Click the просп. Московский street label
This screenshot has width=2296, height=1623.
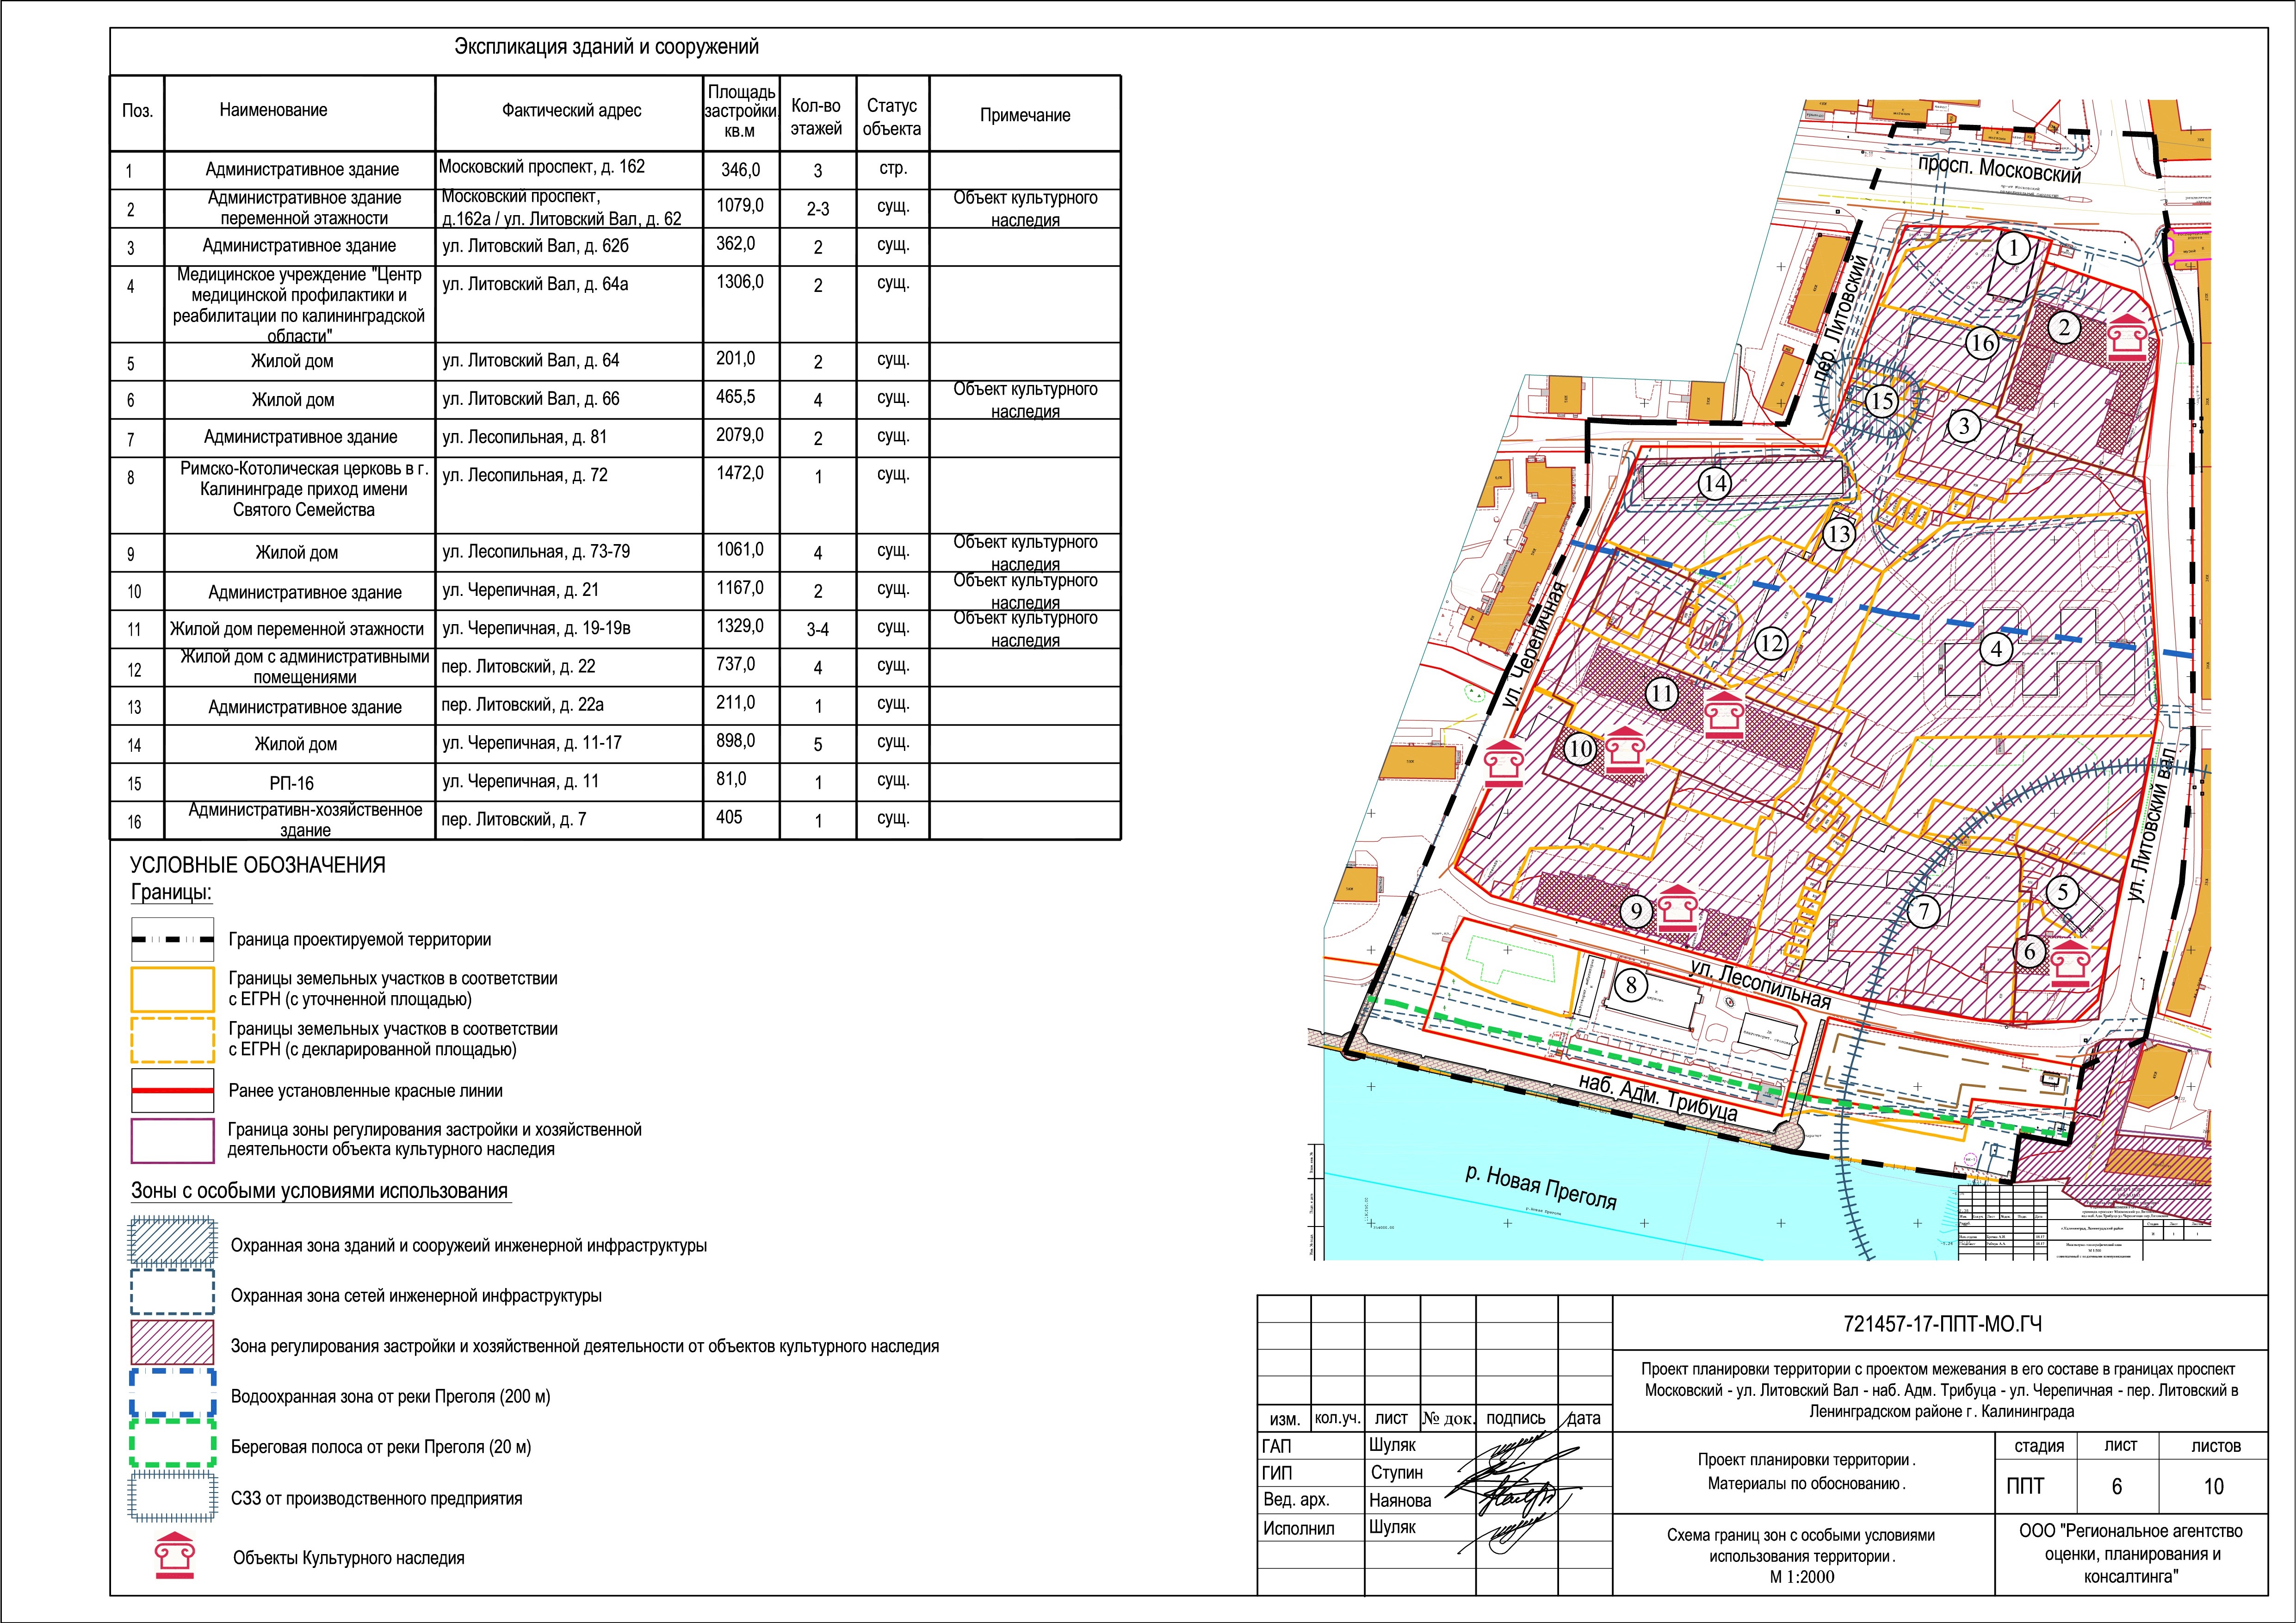pos(2000,168)
